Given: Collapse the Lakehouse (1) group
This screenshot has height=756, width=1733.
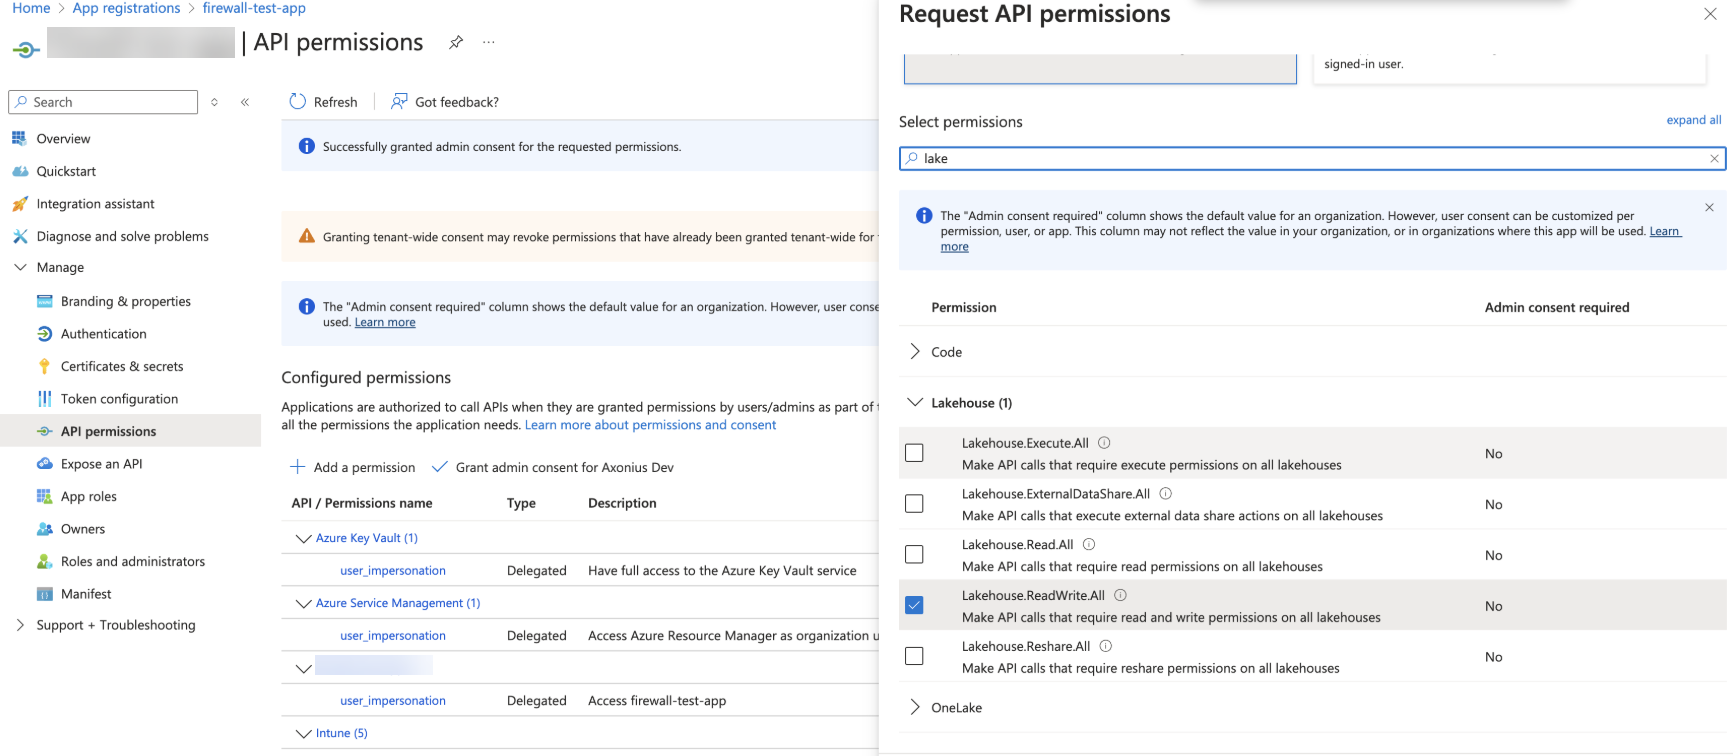Looking at the screenshot, I should coord(914,402).
